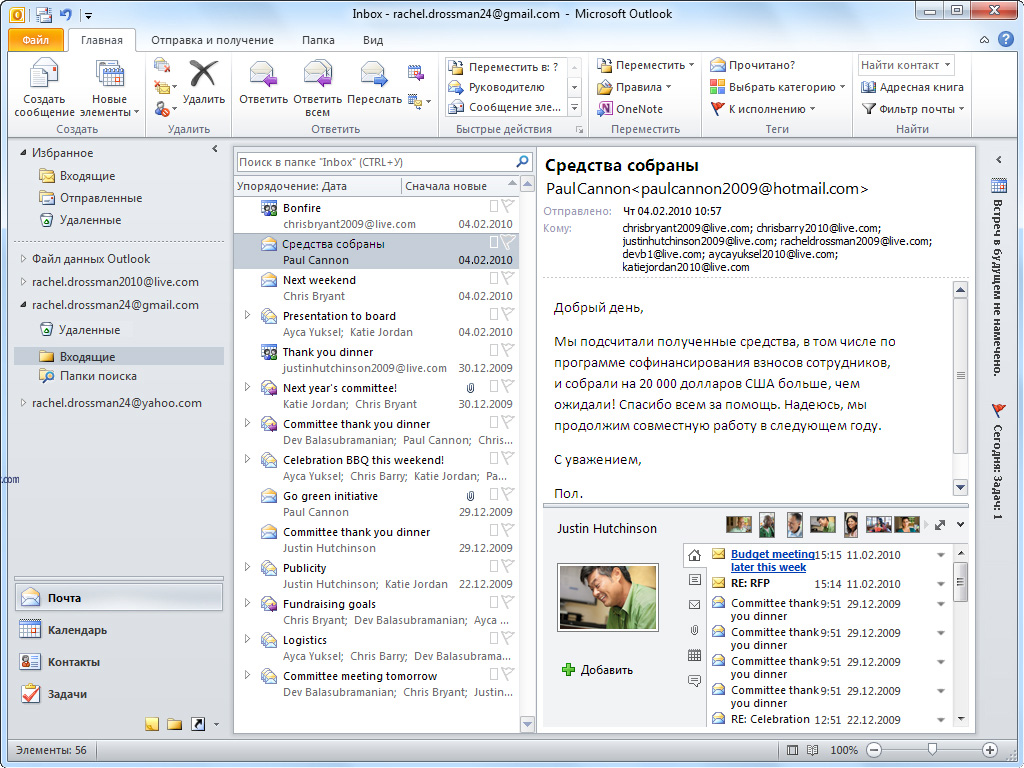1024x768 pixels.
Task: Click the home icon in People pane
Action: pyautogui.click(x=694, y=555)
